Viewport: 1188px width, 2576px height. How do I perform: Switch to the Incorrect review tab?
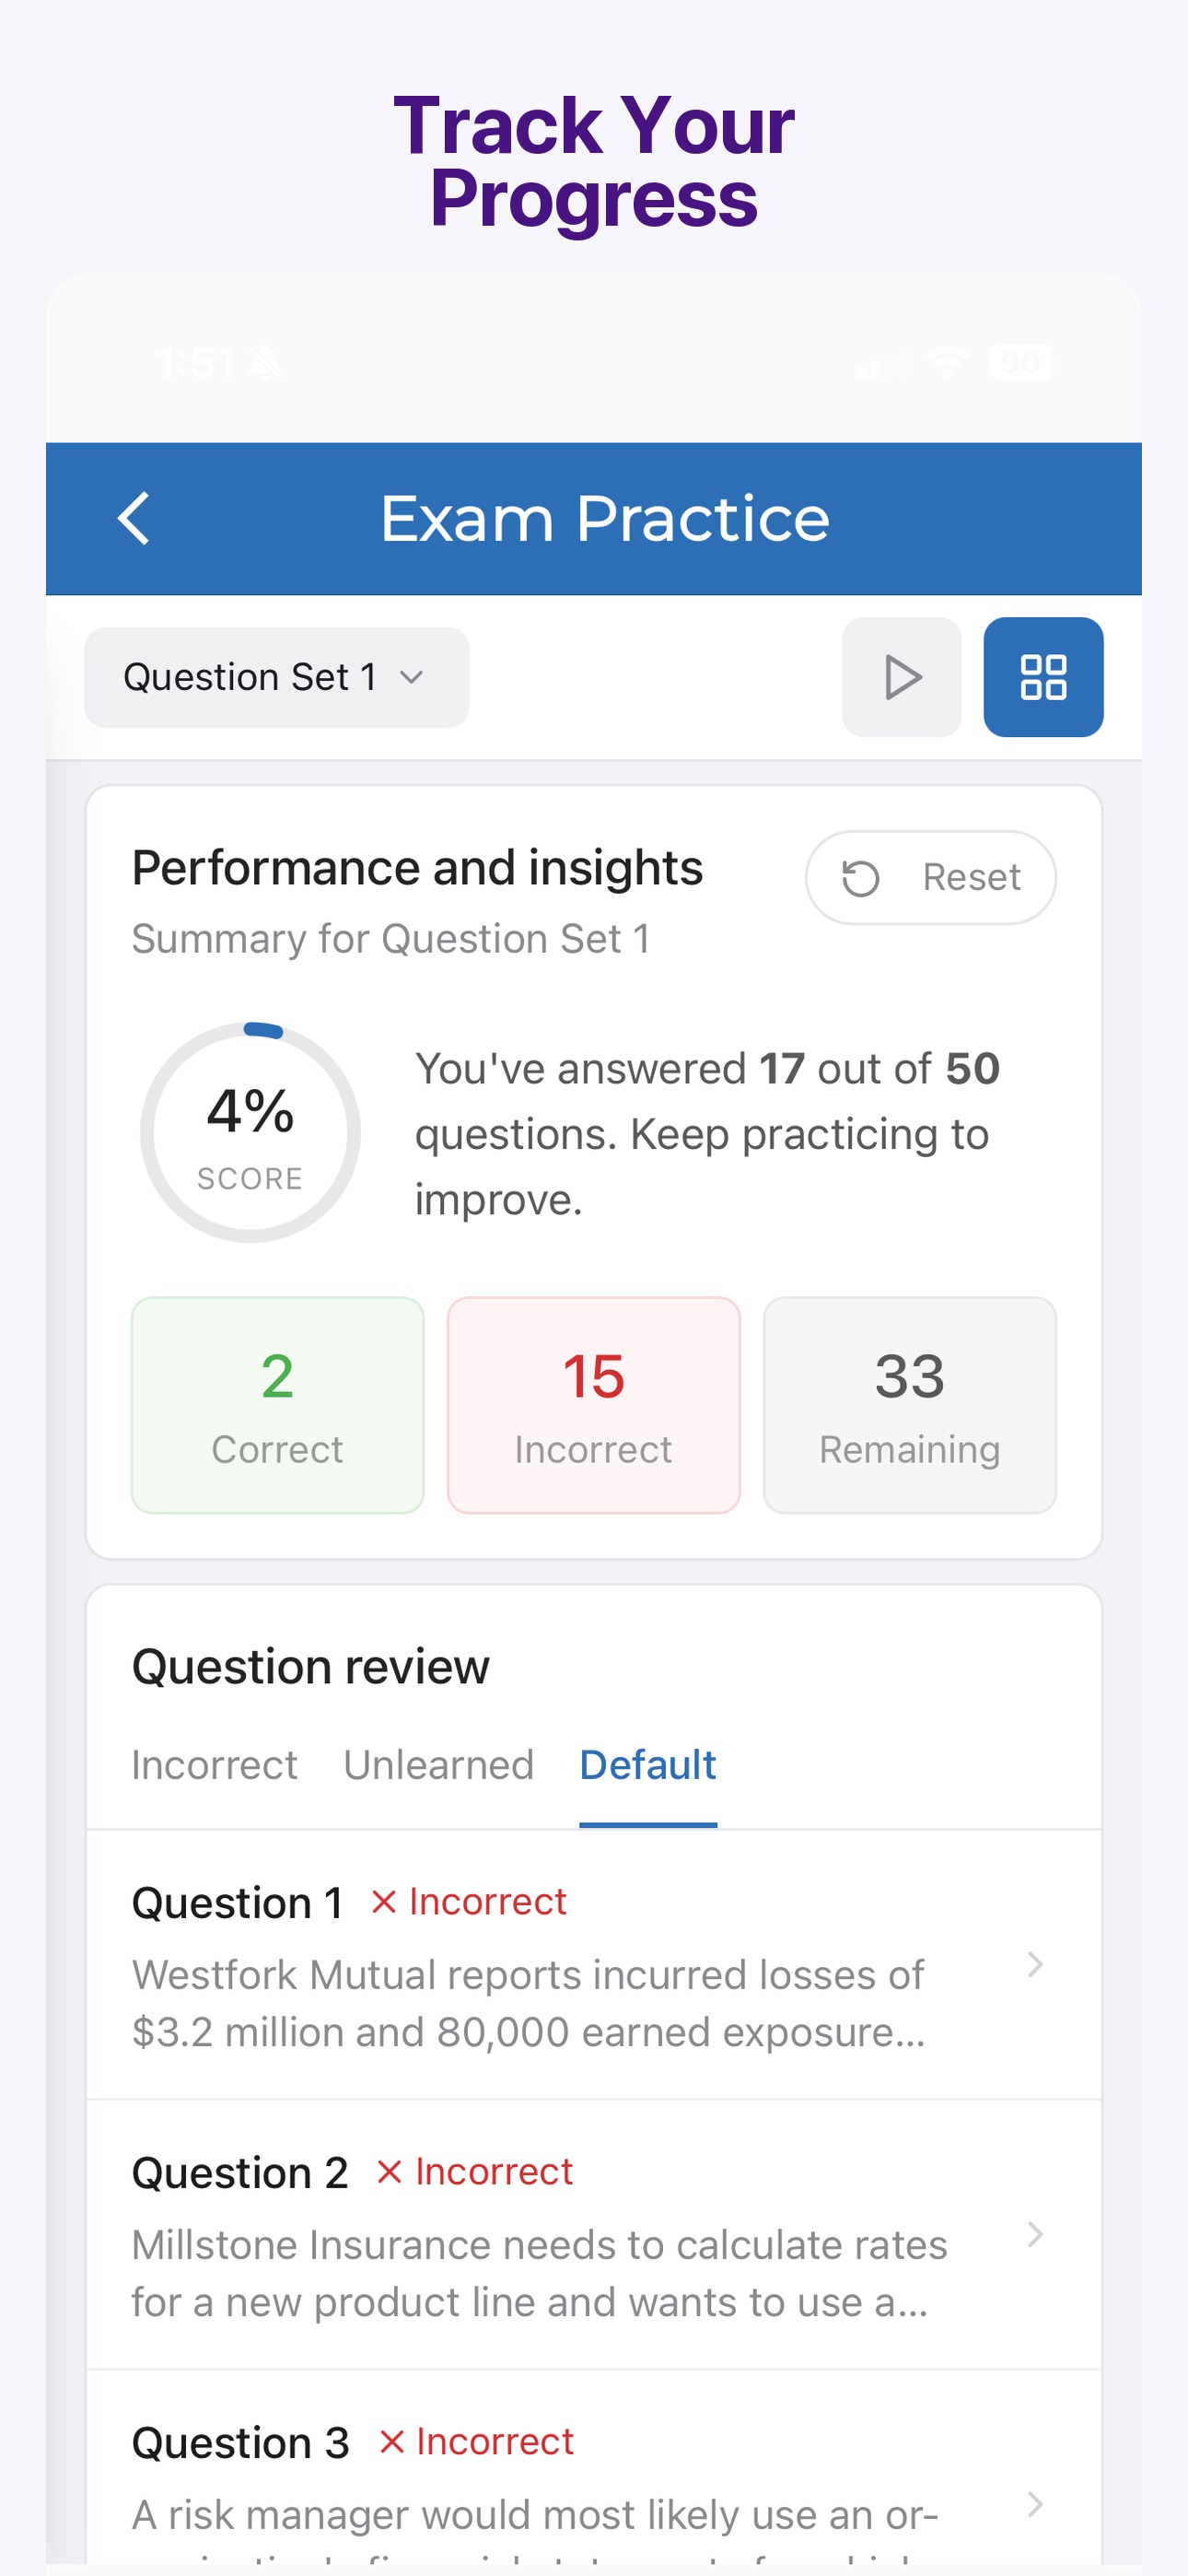pos(214,1765)
